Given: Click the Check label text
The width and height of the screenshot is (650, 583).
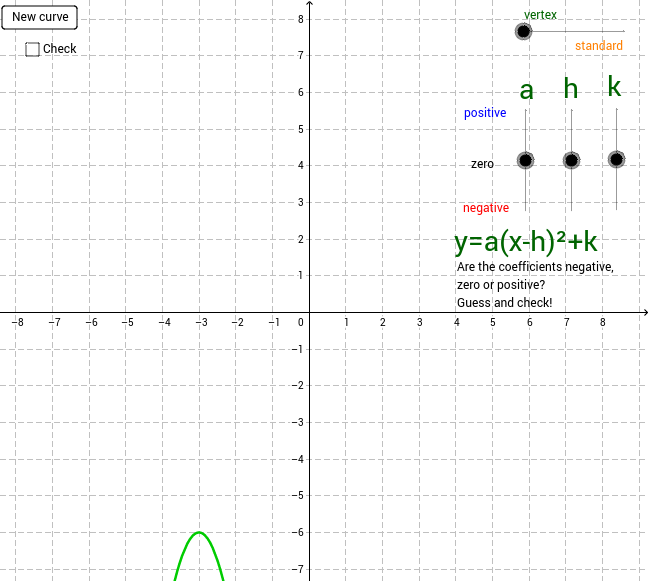Looking at the screenshot, I should coord(60,49).
